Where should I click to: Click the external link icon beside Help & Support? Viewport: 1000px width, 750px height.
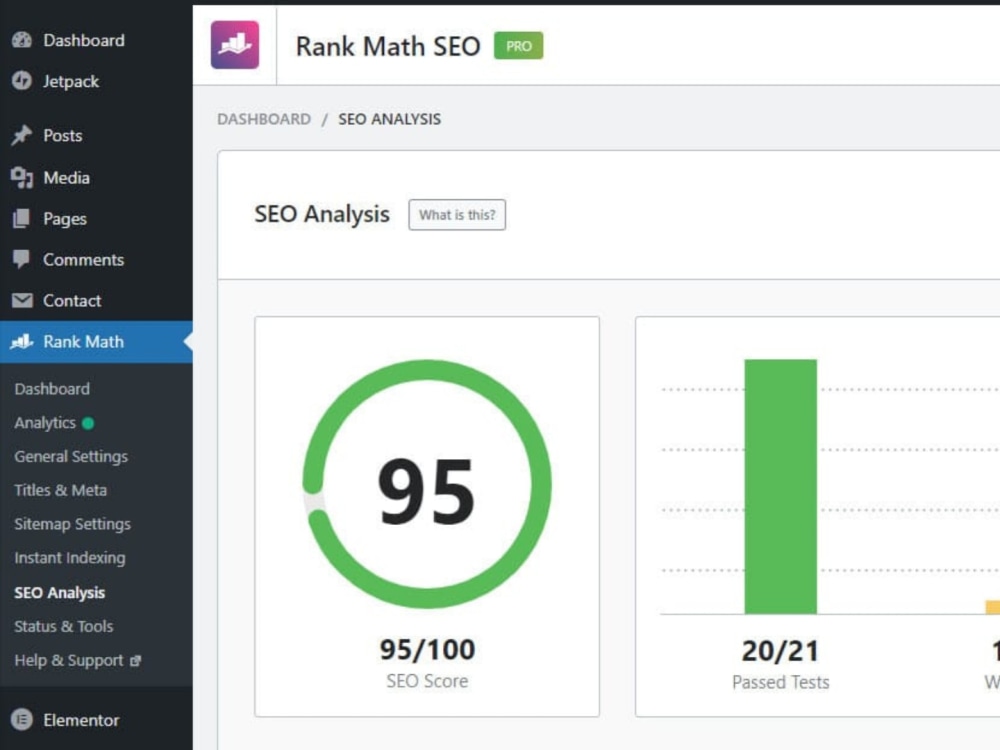135,661
